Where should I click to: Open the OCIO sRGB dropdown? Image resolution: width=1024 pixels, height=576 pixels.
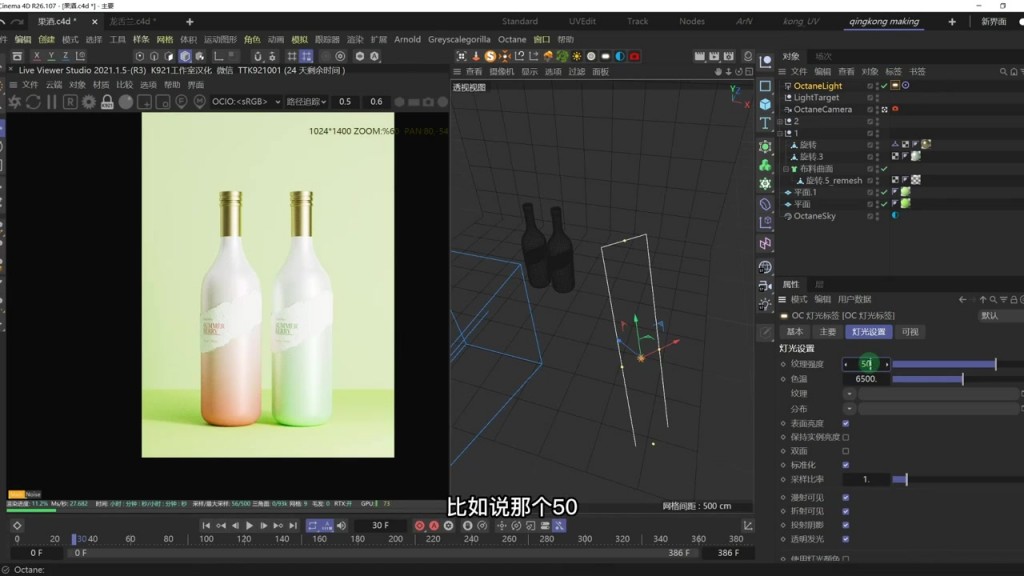tap(246, 101)
